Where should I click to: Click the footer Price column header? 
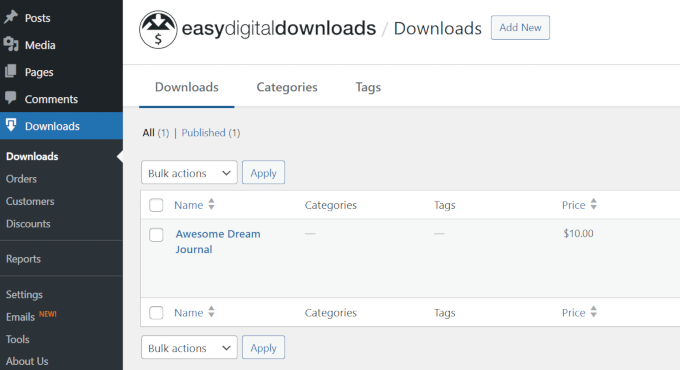coord(573,313)
